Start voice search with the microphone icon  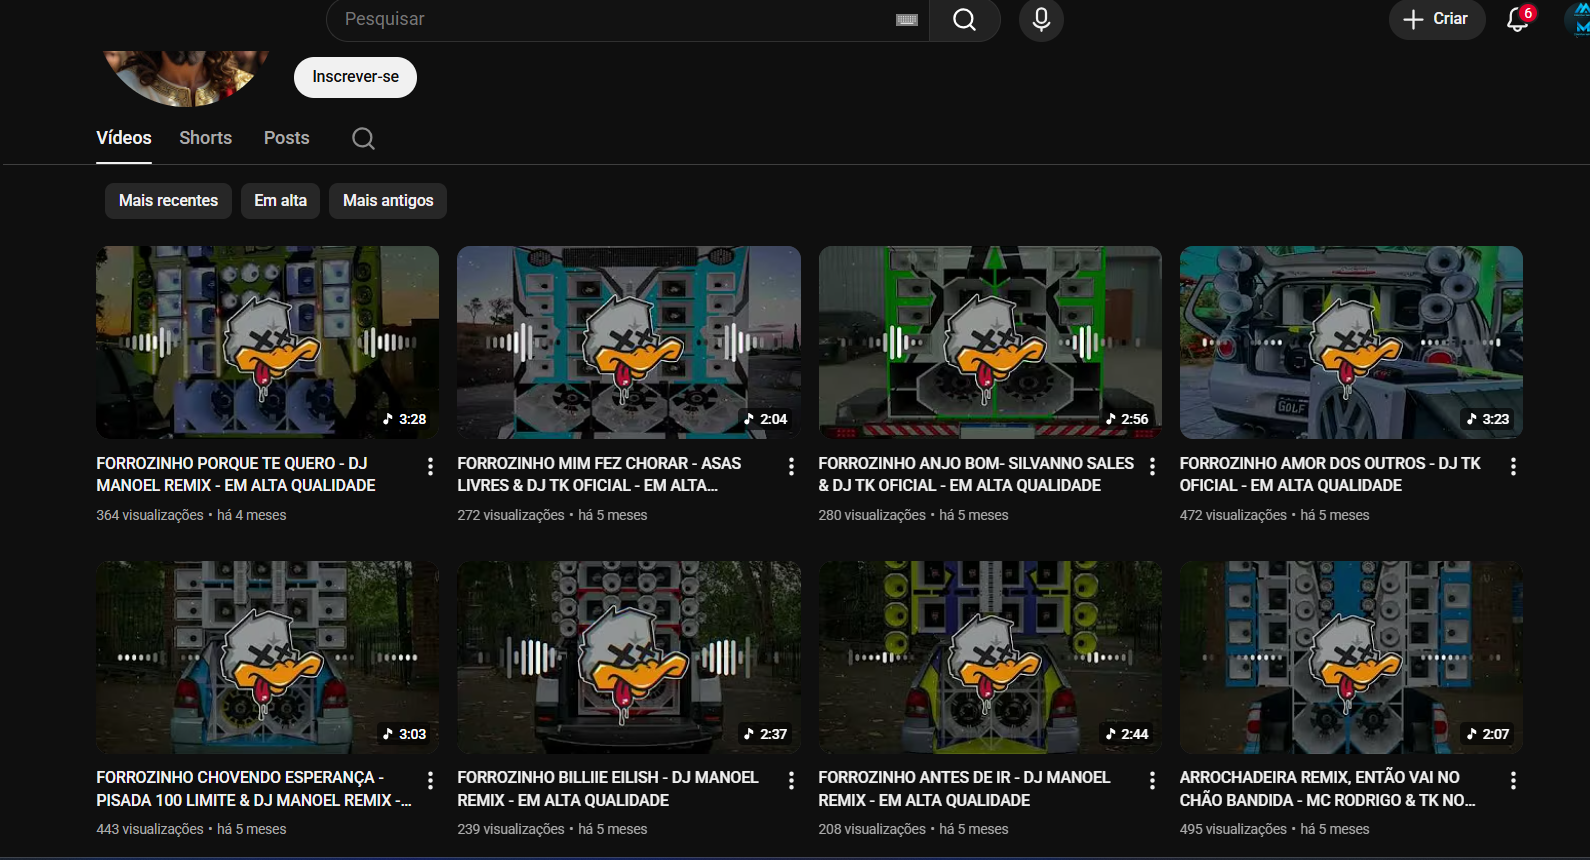(x=1041, y=20)
